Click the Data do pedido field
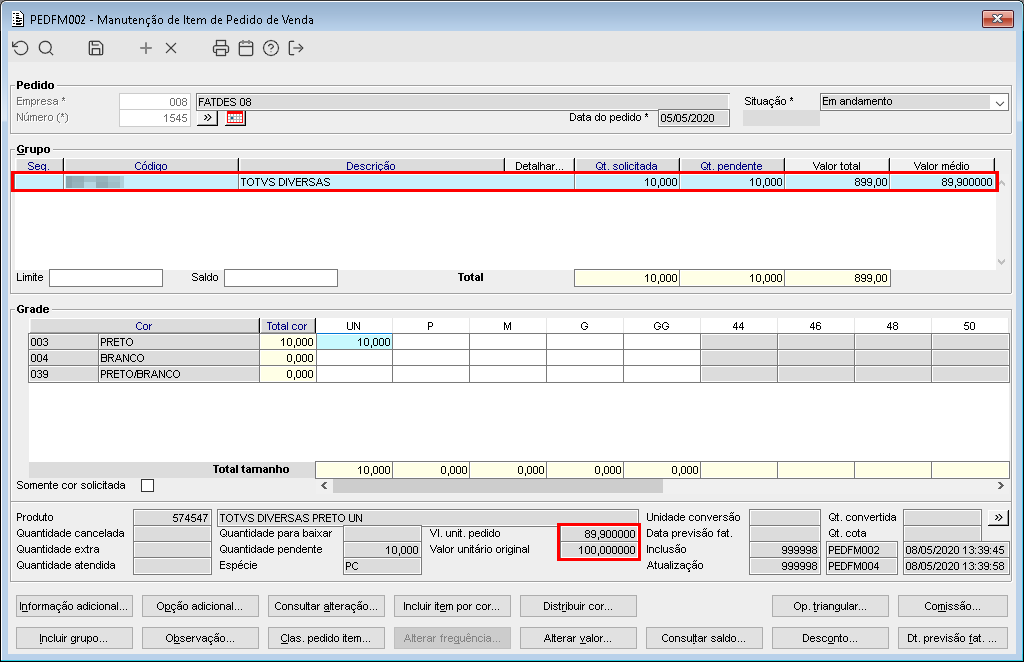This screenshot has width=1024, height=662. 694,118
